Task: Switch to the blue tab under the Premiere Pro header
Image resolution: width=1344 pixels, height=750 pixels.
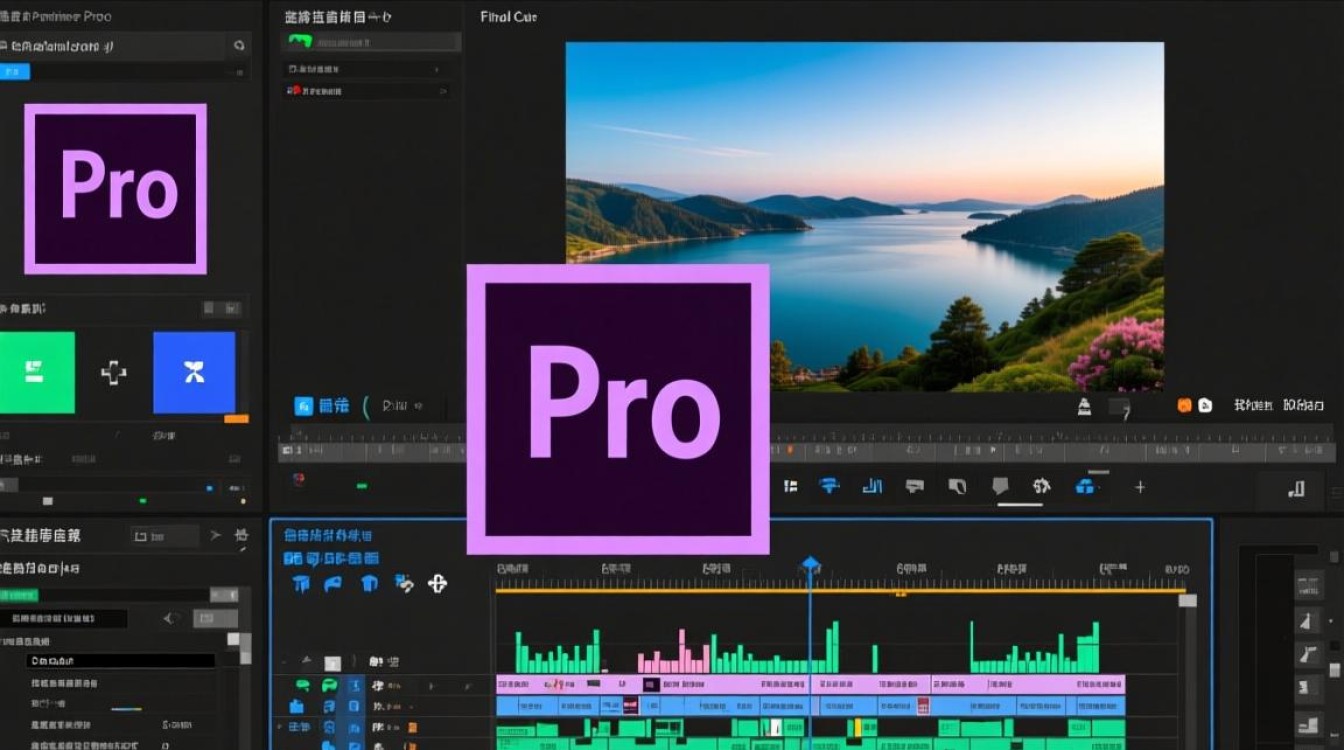Action: pyautogui.click(x=15, y=72)
